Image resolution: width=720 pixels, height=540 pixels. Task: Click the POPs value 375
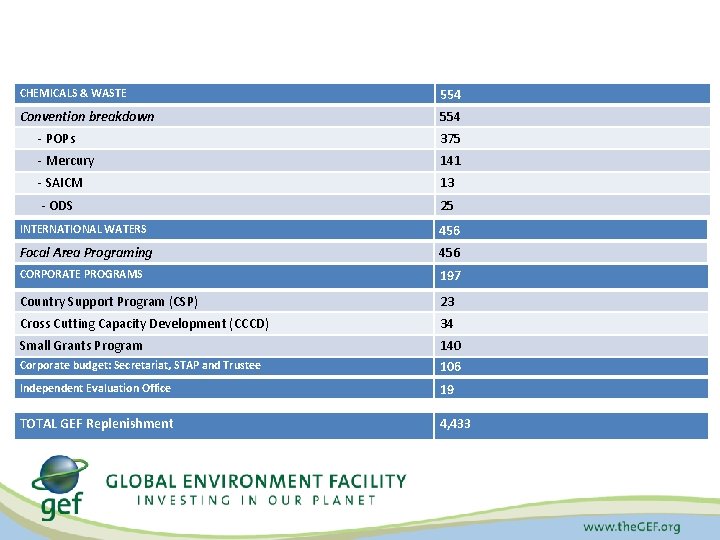pos(450,139)
